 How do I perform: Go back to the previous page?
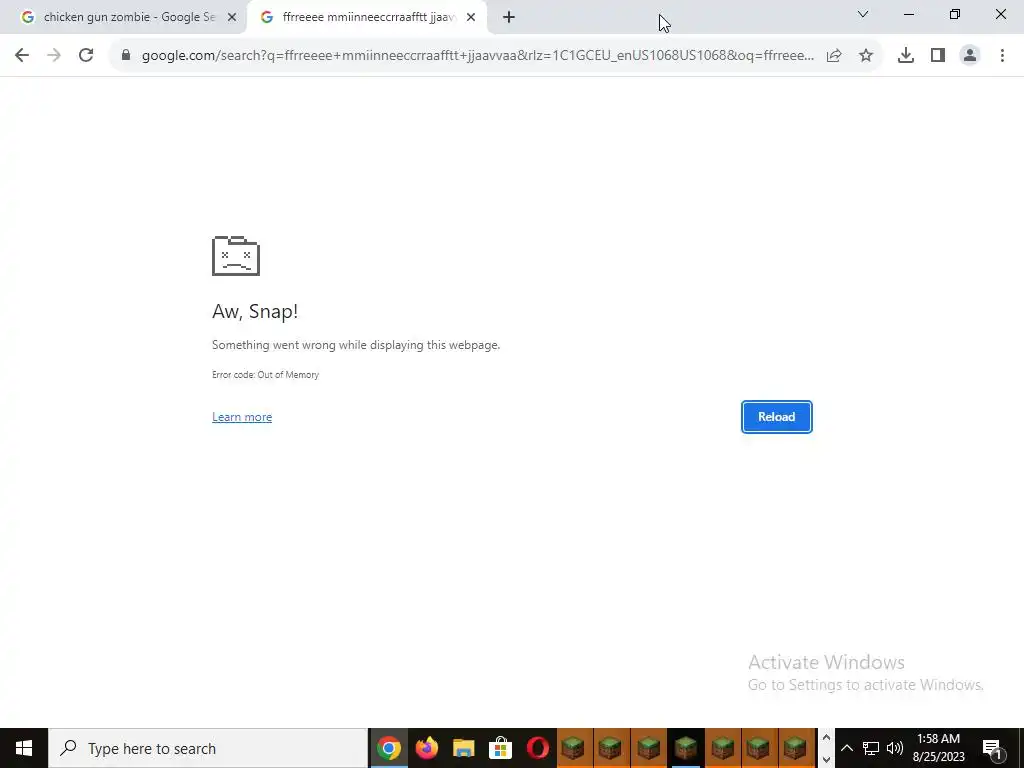click(x=22, y=56)
